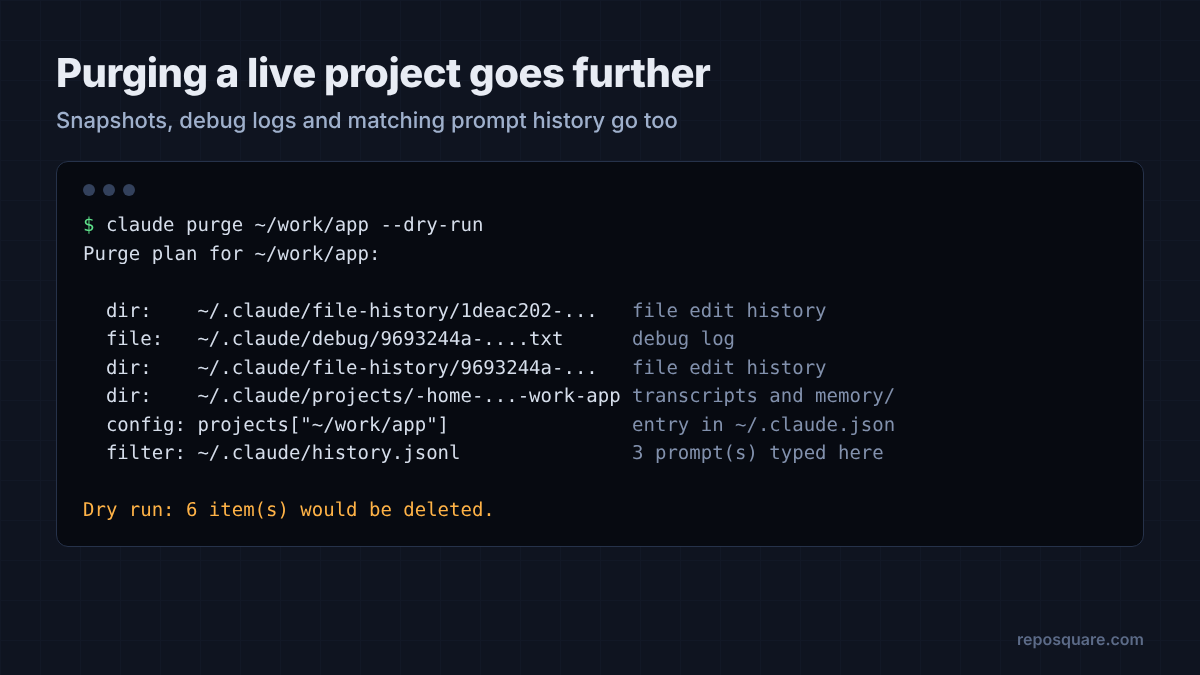Click the ~/.claude/history.jsonl filter path

pos(329,453)
